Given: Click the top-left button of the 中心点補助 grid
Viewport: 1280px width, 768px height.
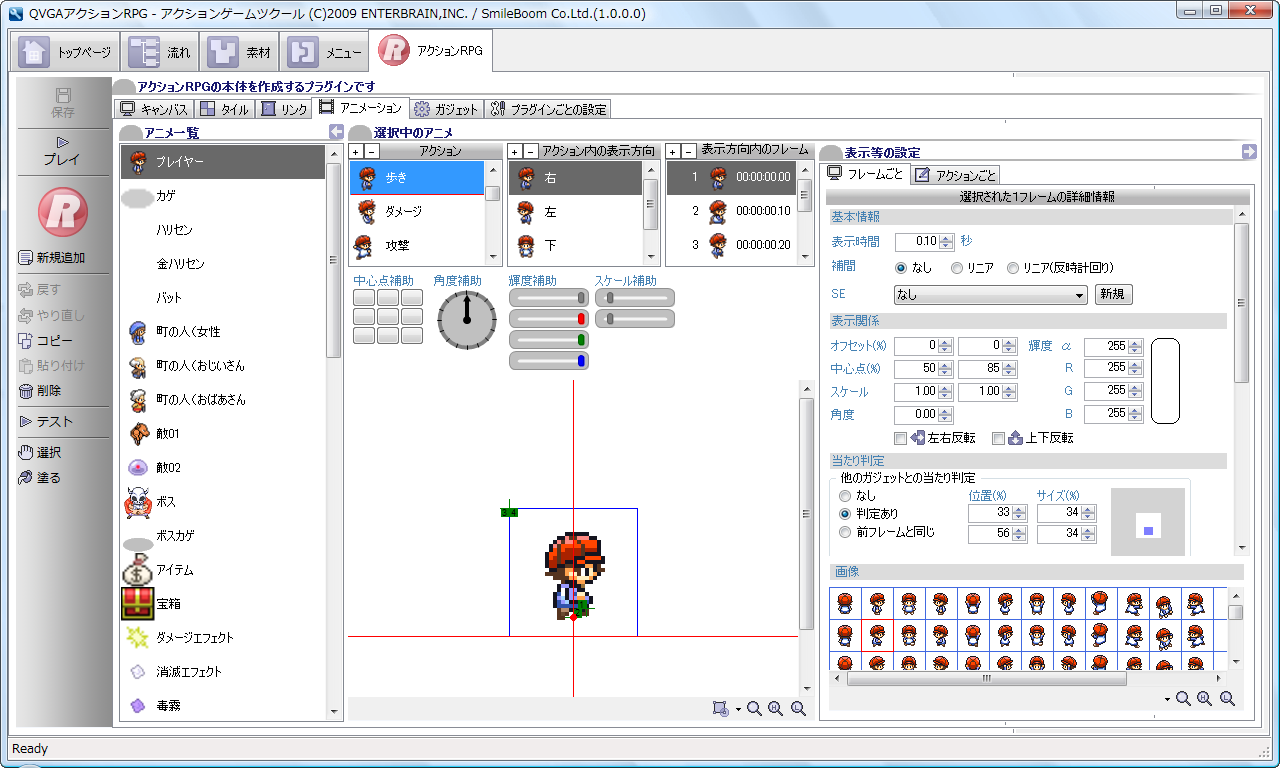Looking at the screenshot, I should [x=365, y=298].
